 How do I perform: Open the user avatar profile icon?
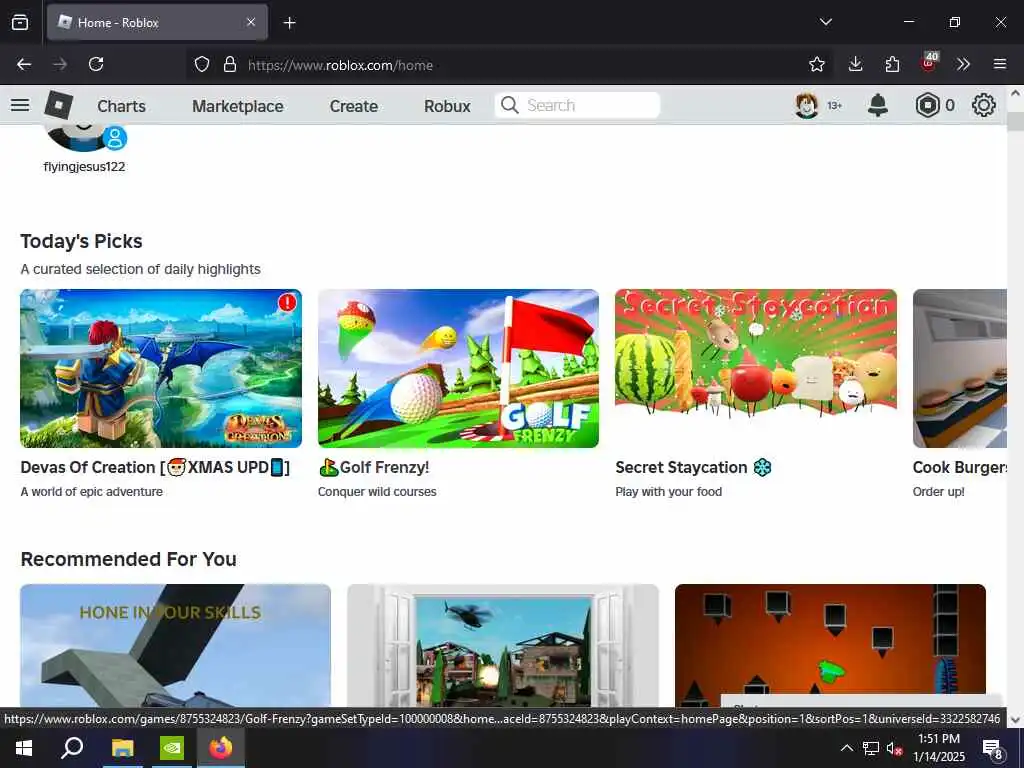pos(807,105)
